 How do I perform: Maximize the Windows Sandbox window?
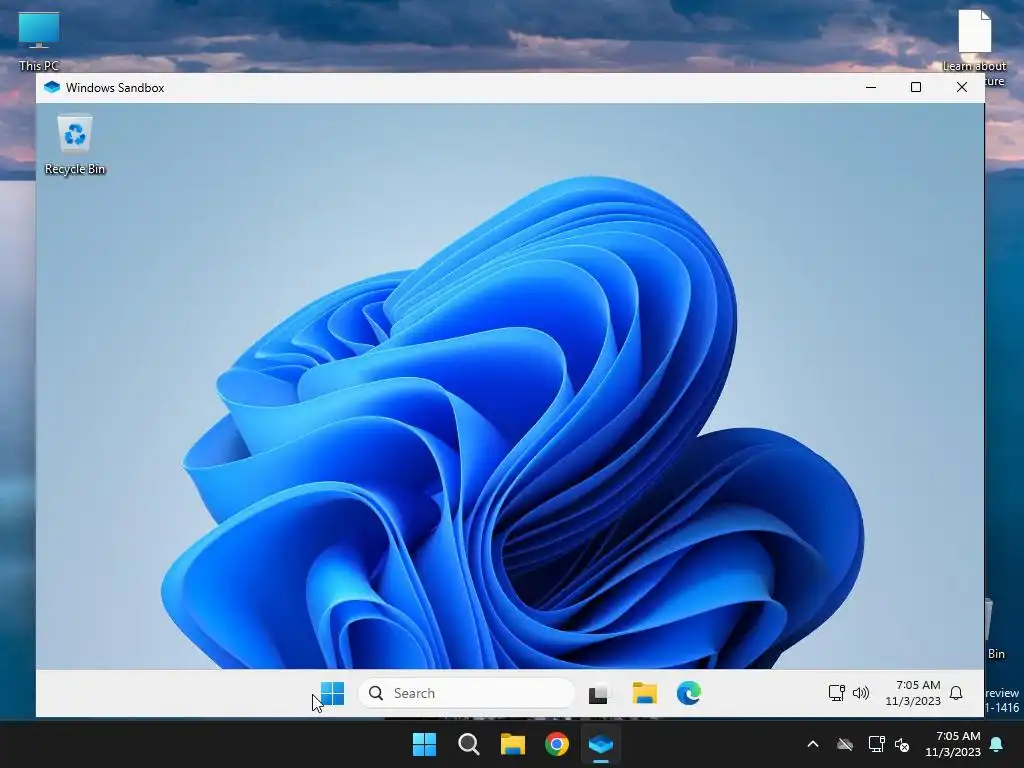tap(916, 88)
